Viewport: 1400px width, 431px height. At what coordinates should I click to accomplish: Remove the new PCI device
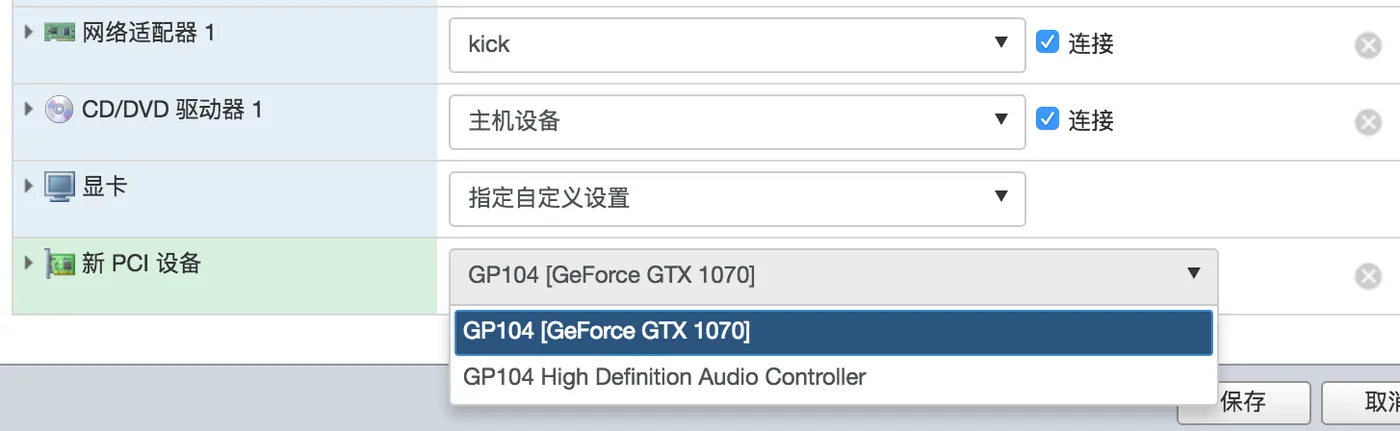(1367, 276)
